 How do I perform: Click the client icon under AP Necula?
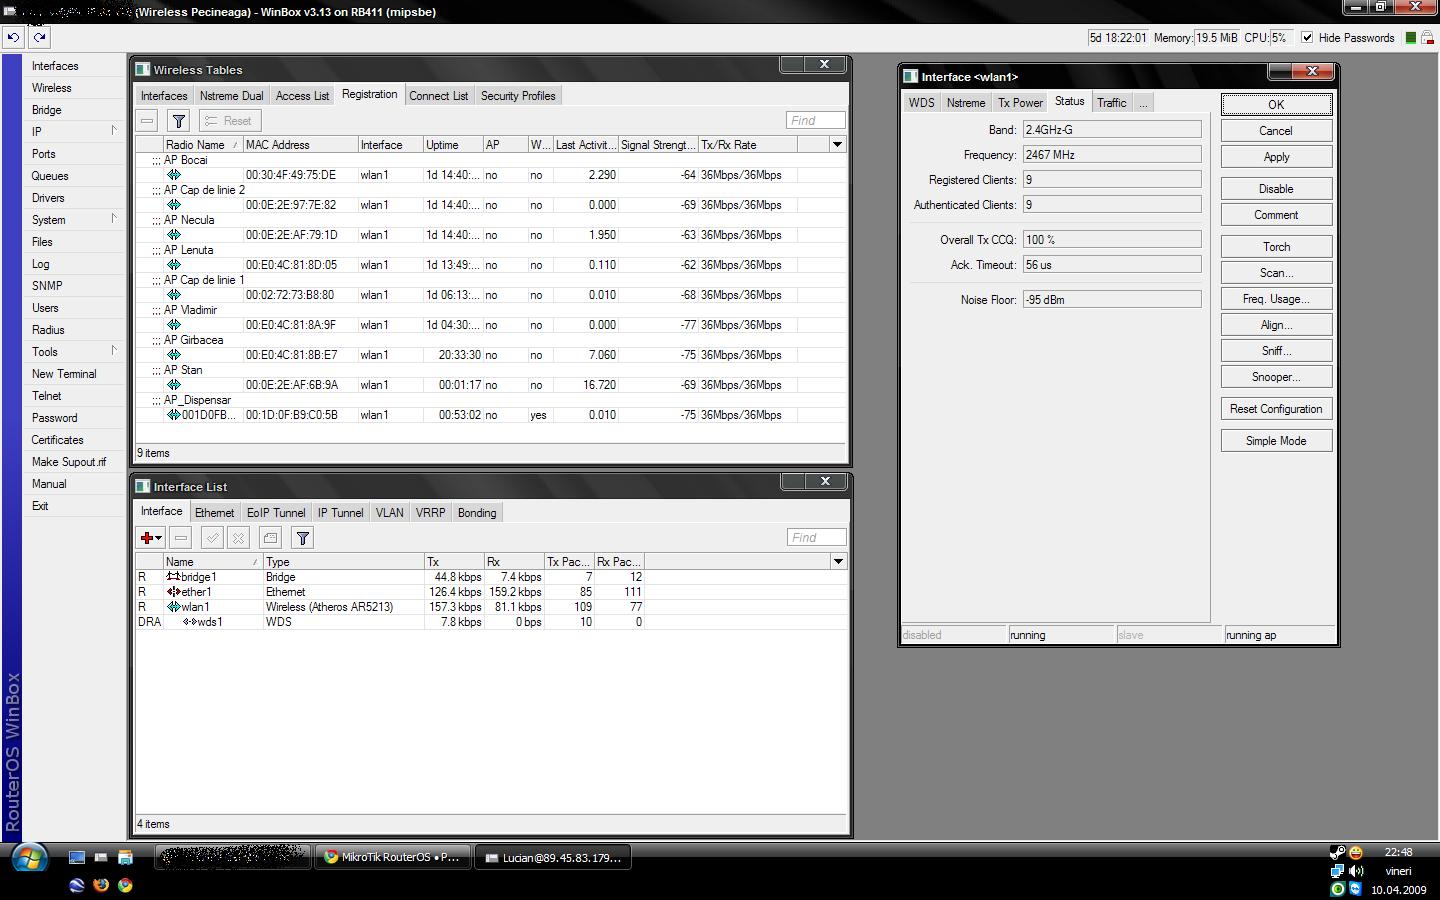pos(173,235)
